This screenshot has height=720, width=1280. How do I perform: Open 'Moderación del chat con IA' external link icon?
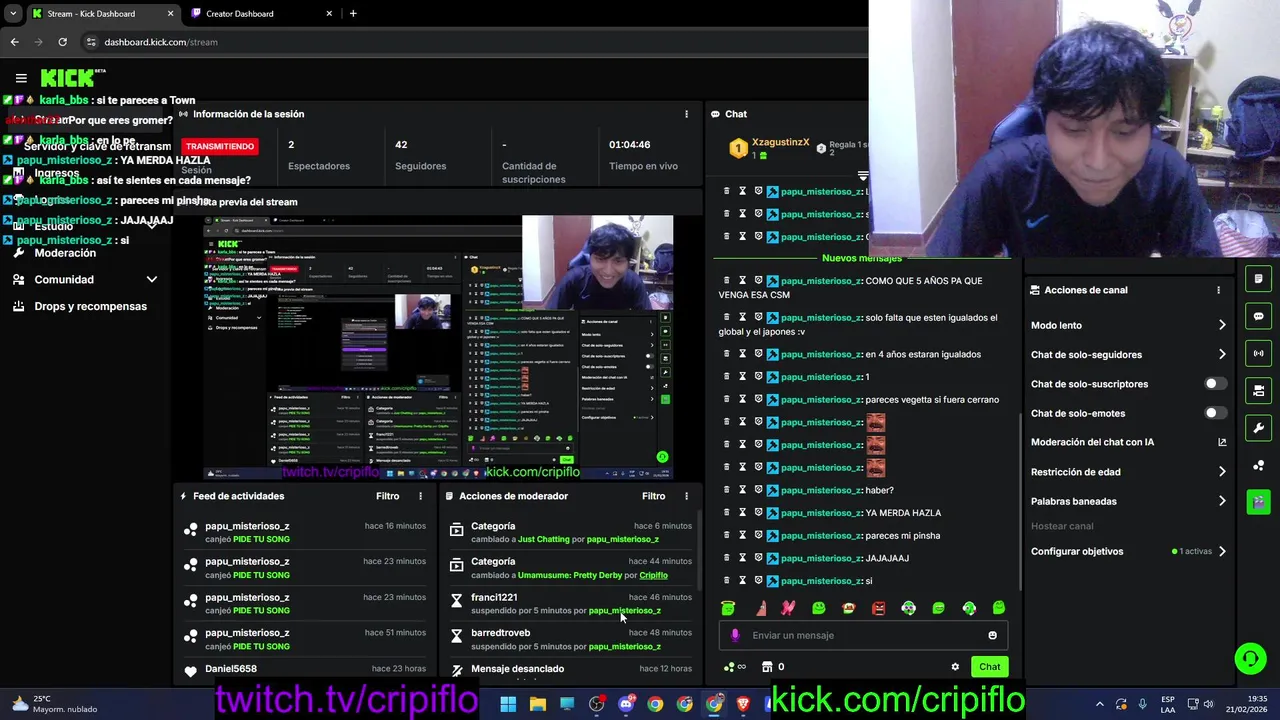[1222, 442]
